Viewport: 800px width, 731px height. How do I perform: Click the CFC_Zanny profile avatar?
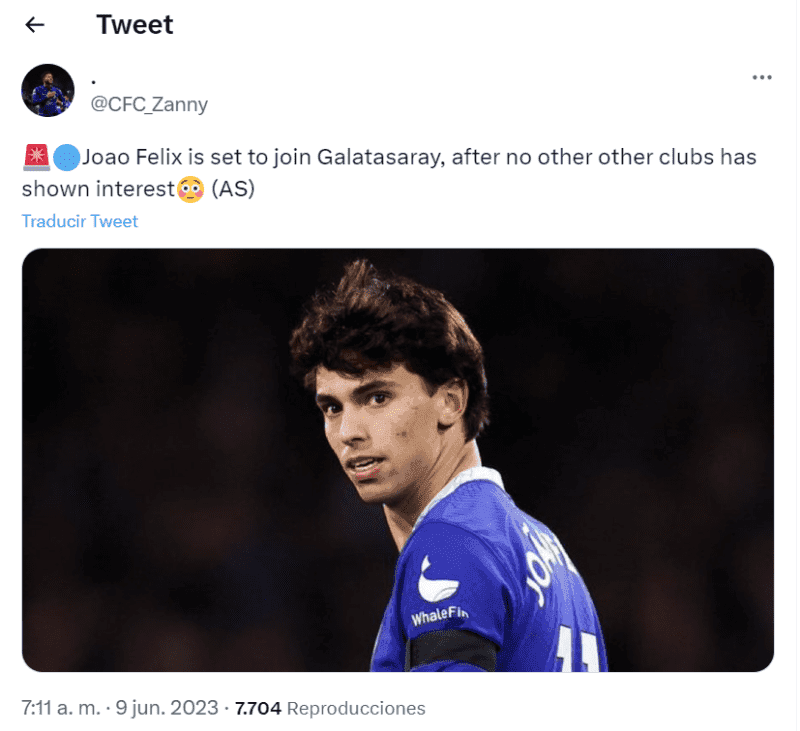coord(48,91)
